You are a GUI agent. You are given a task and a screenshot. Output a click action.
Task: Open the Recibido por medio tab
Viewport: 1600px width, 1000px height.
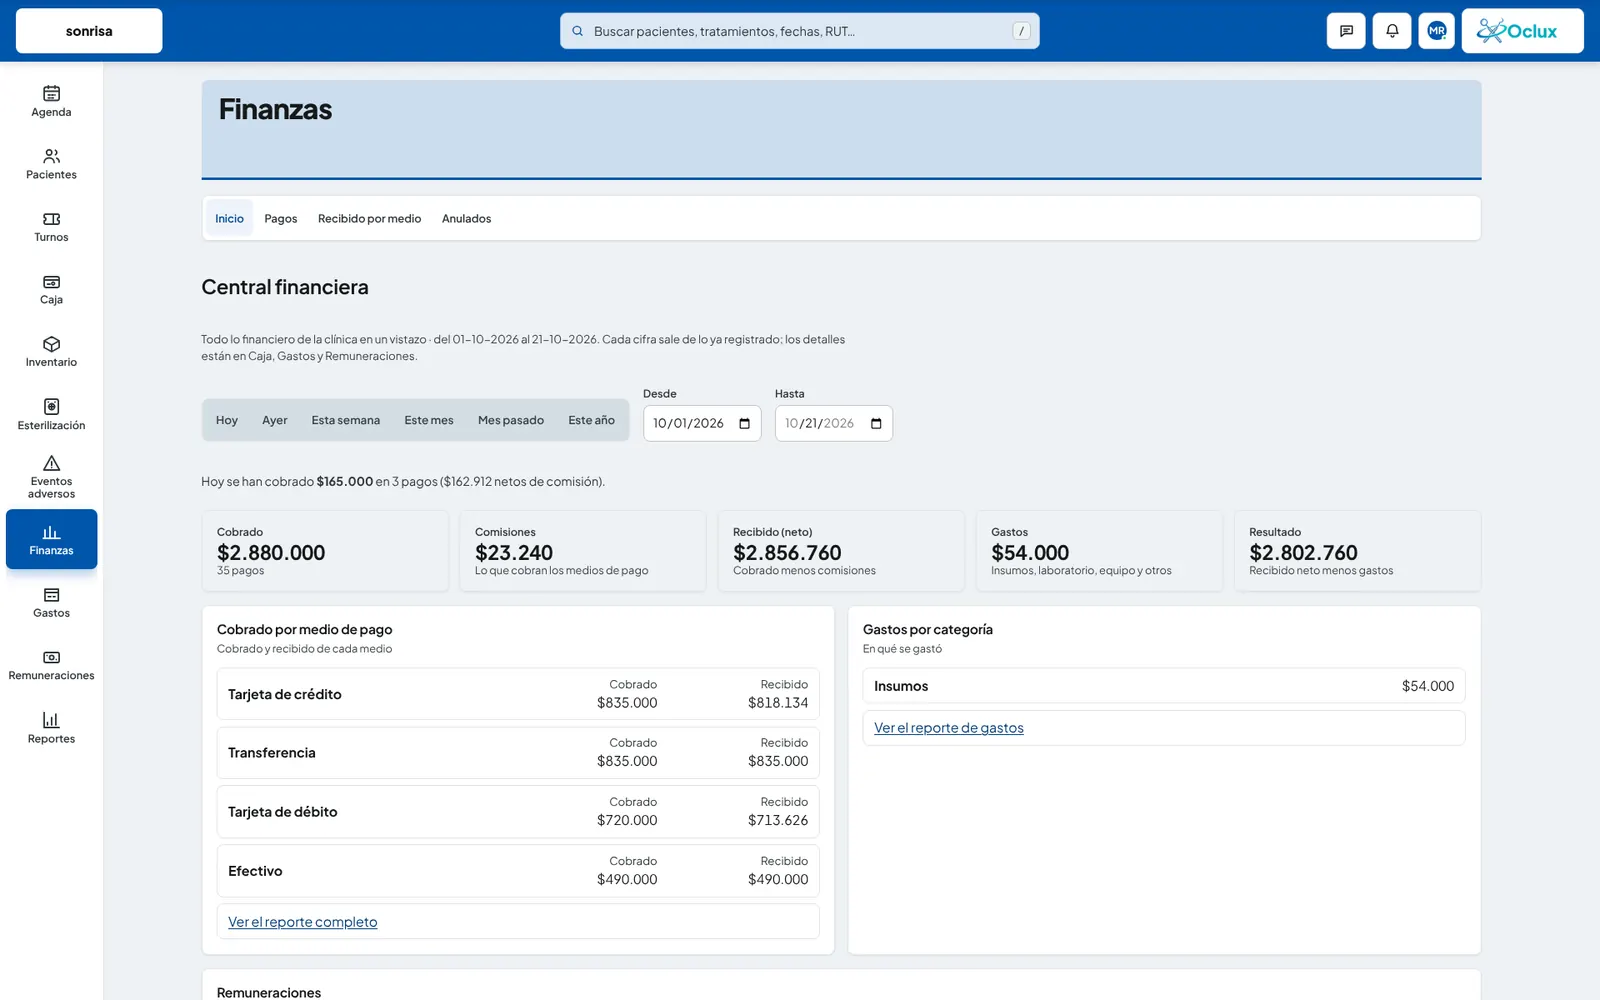pyautogui.click(x=370, y=218)
